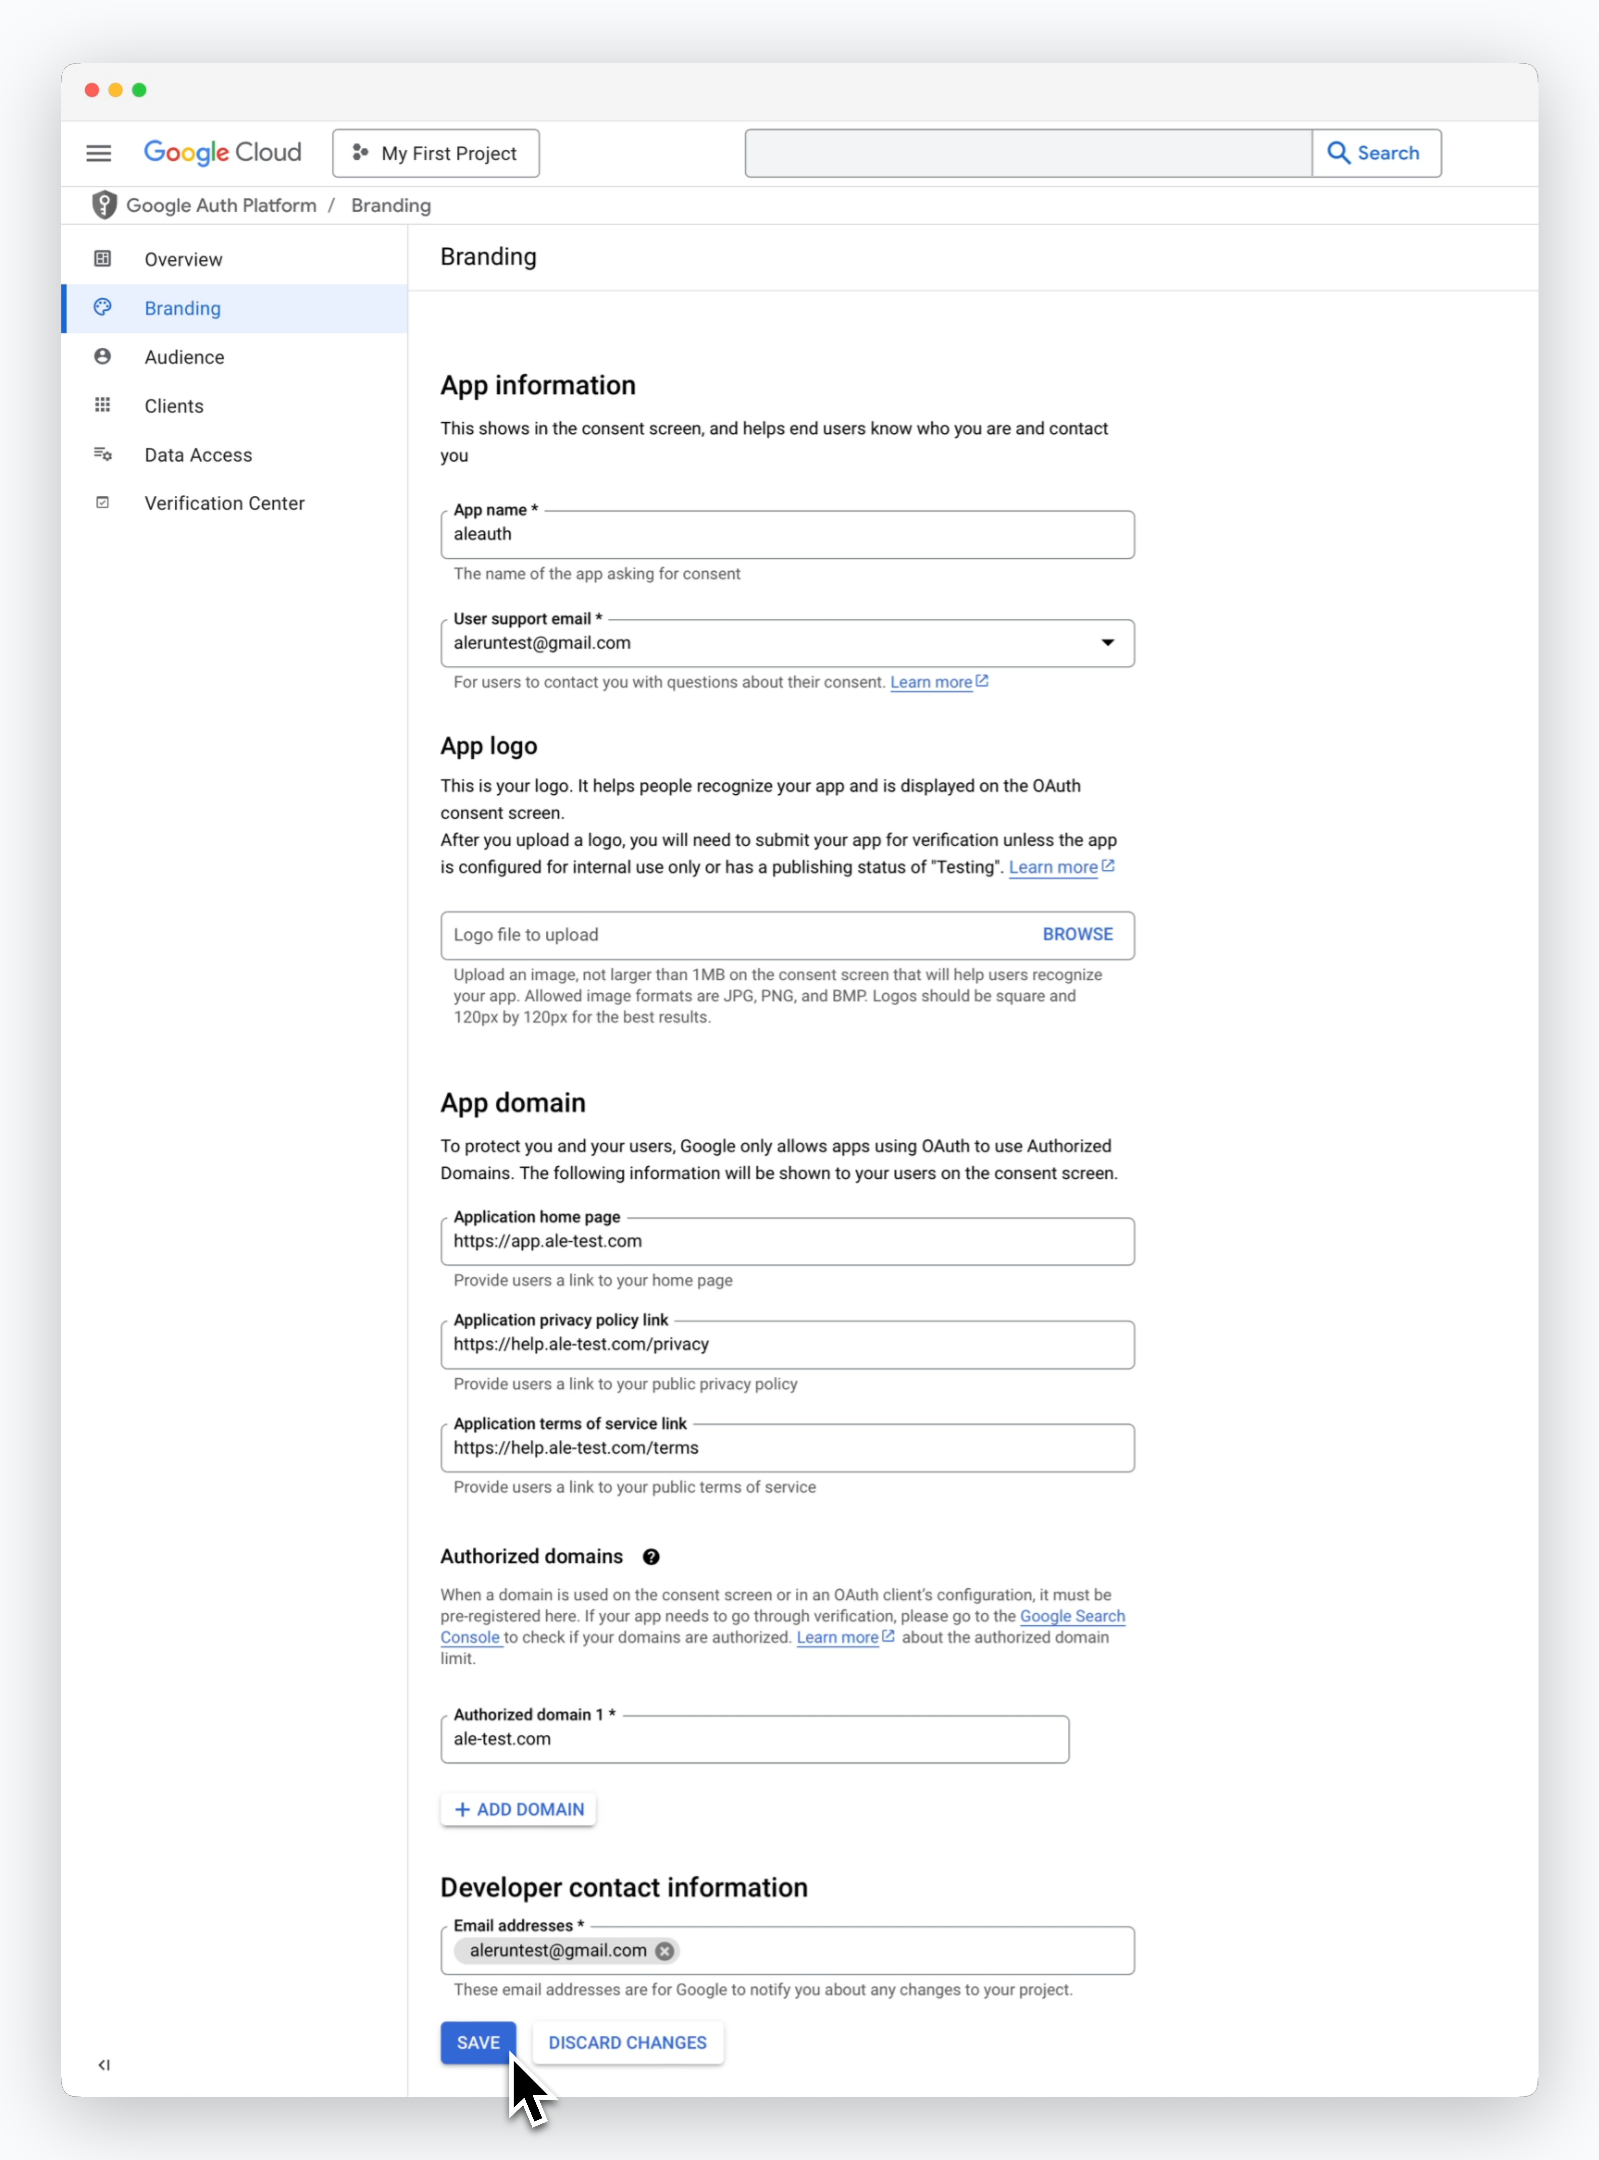Click the ADD DOMAIN button
The height and width of the screenshot is (2160, 1599).
518,1809
